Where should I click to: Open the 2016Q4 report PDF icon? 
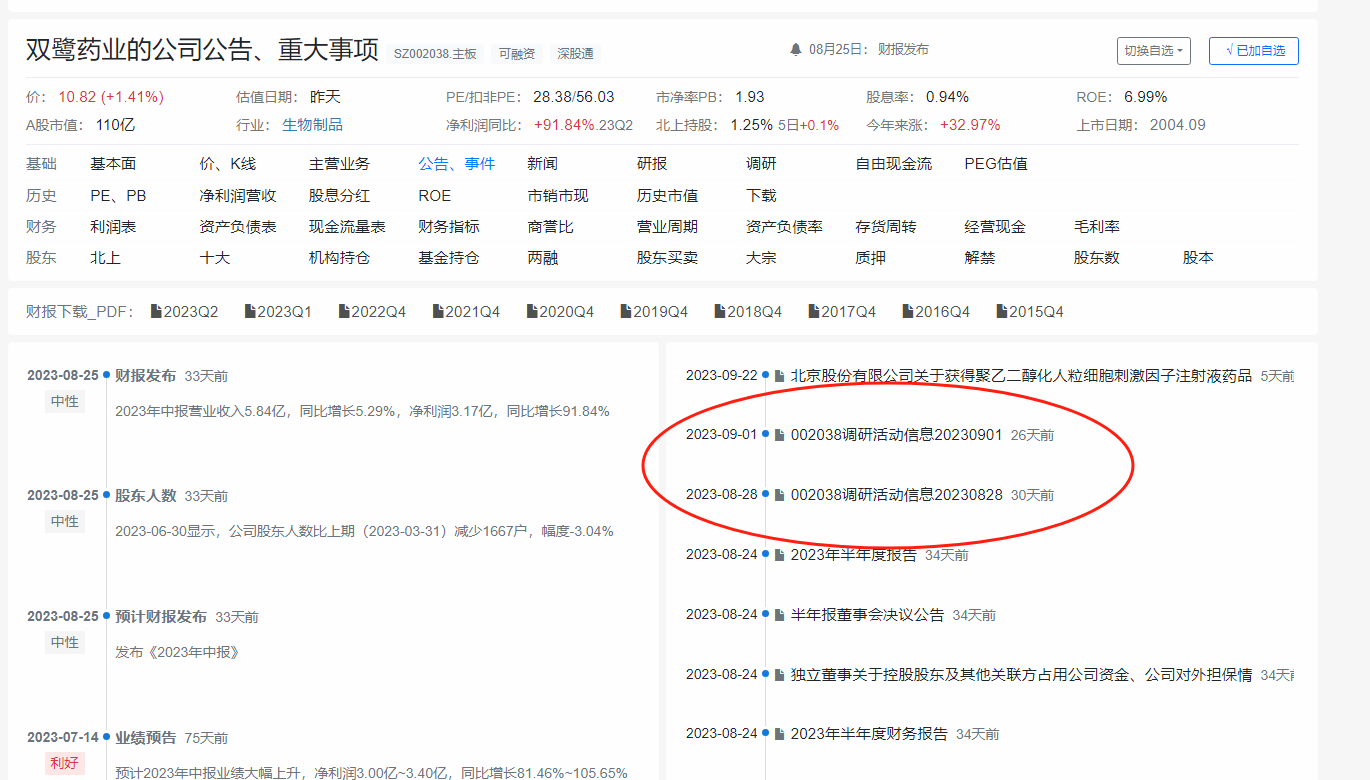pyautogui.click(x=908, y=312)
